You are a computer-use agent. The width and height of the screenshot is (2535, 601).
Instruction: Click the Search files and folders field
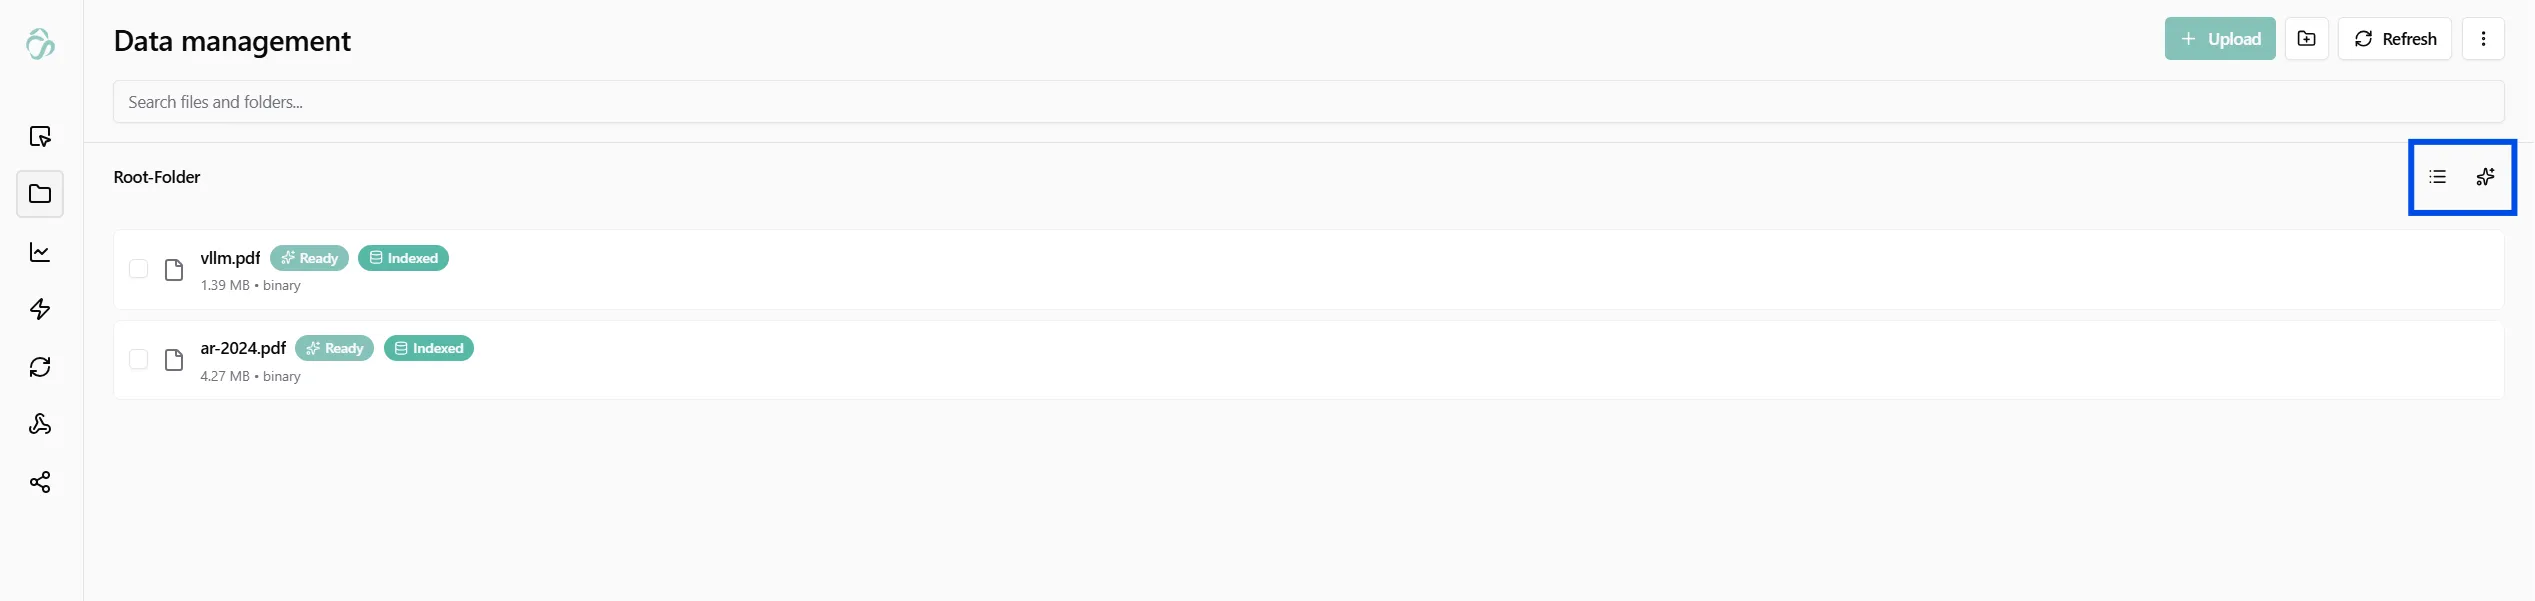click(x=1308, y=102)
